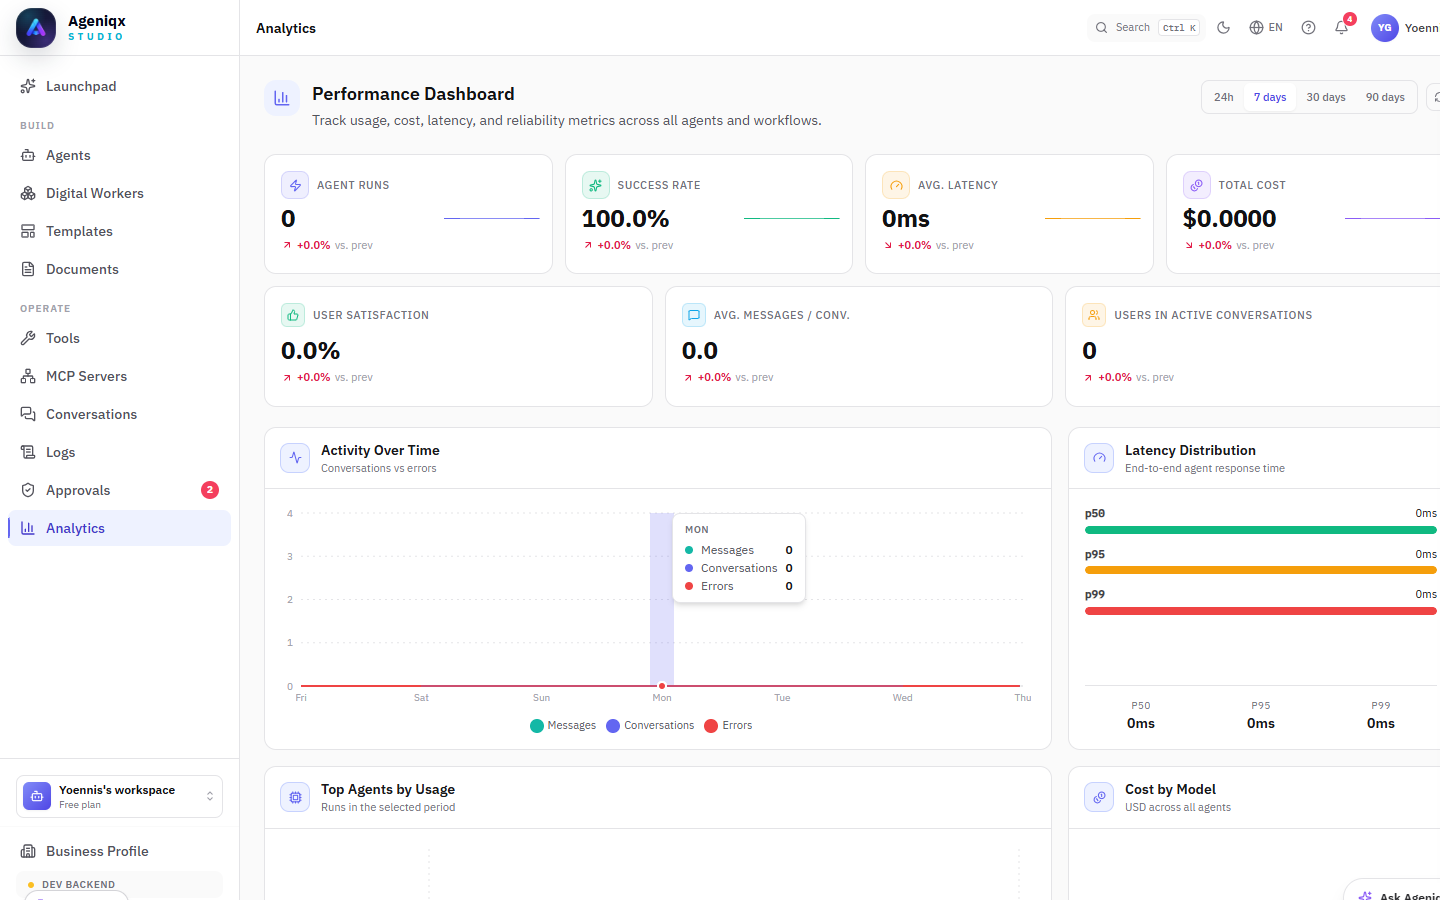Click the Launchpad sparkle icon

click(x=28, y=86)
